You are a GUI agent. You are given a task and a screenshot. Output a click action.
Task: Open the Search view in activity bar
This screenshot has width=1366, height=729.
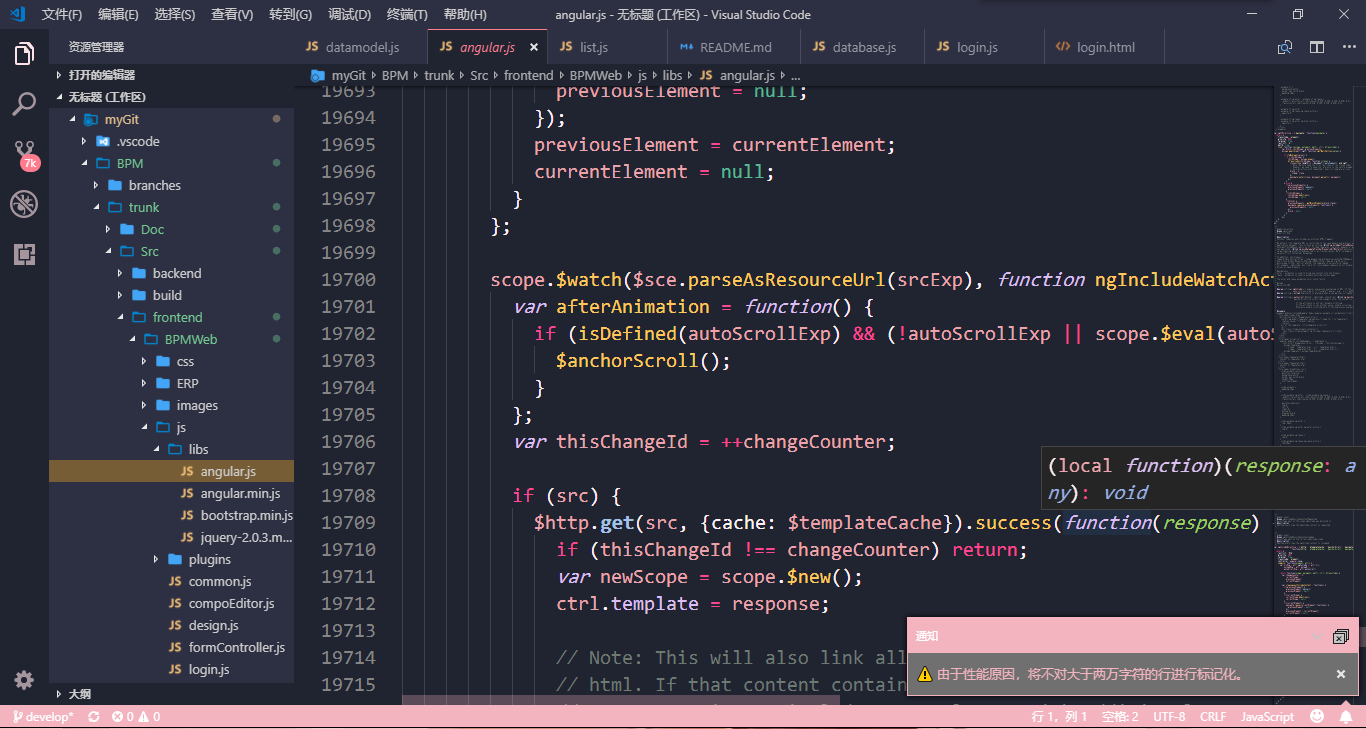pyautogui.click(x=24, y=104)
